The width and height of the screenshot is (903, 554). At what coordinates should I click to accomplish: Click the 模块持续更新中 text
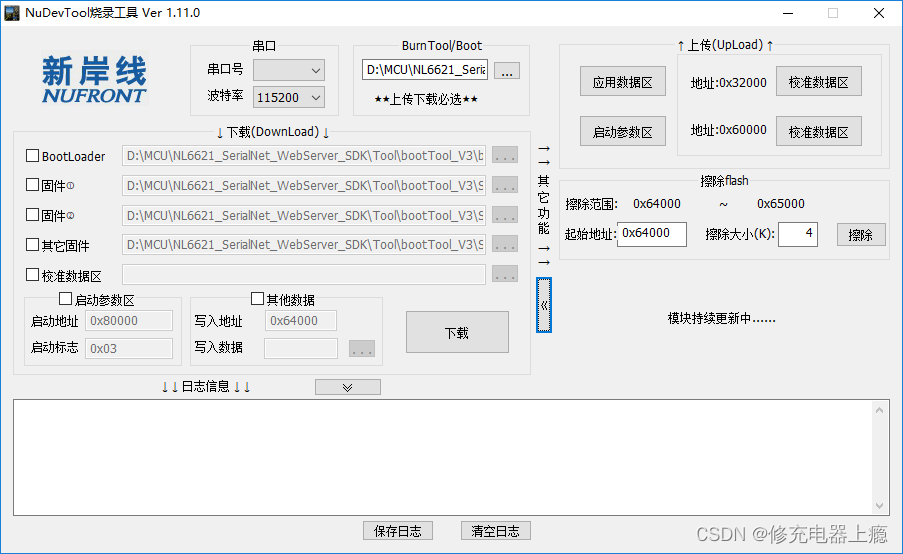[722, 318]
